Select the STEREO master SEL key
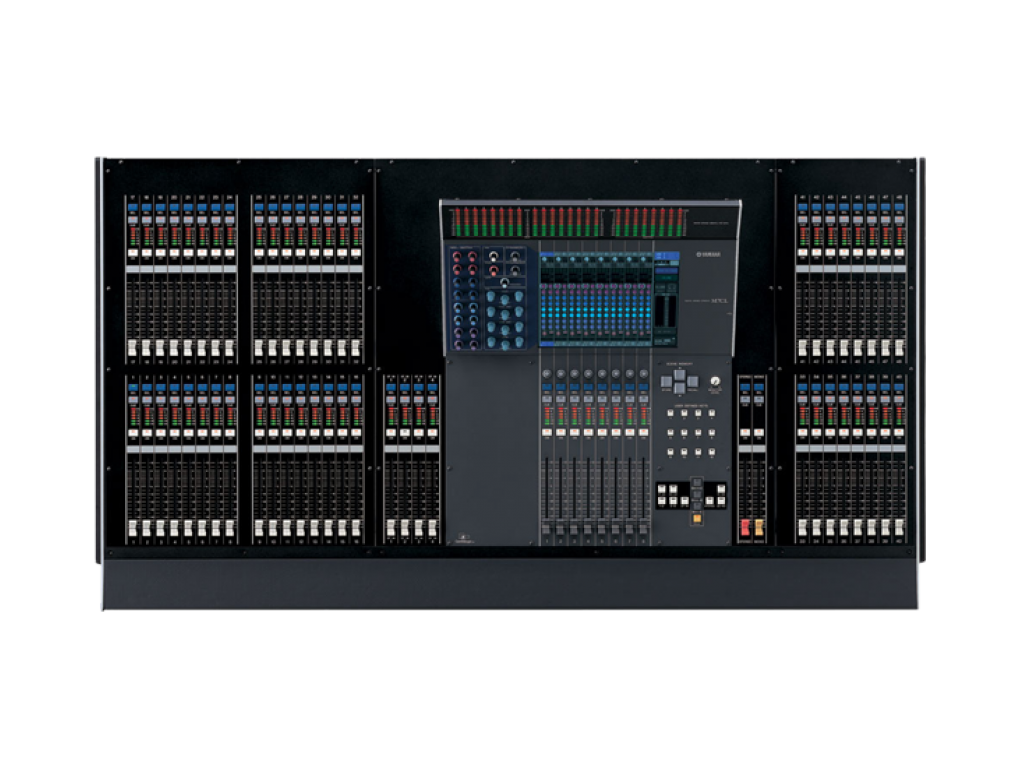This screenshot has height=768, width=1024. (x=745, y=389)
